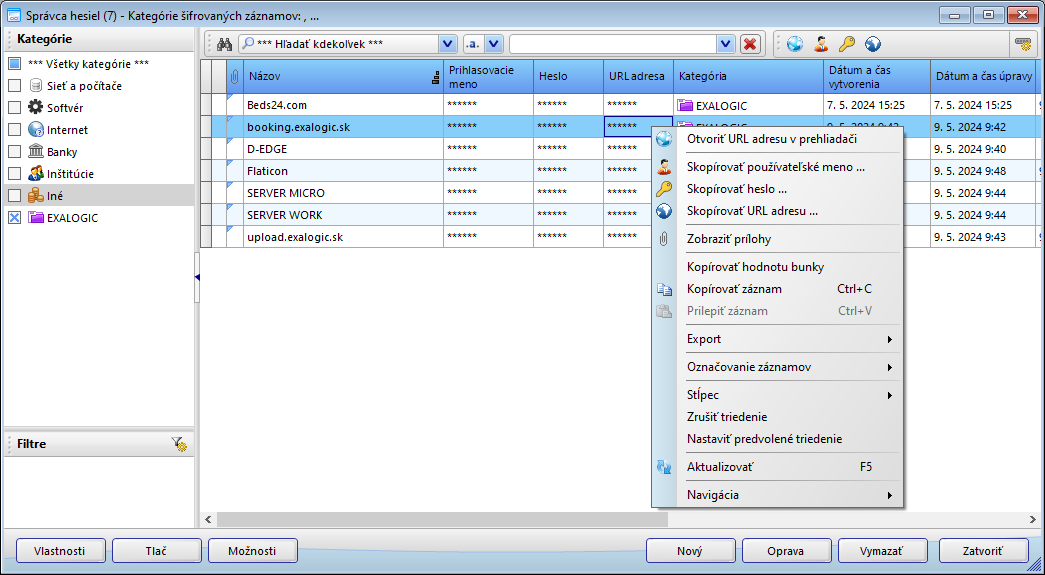Open the .a. match mode dropdown

point(493,45)
